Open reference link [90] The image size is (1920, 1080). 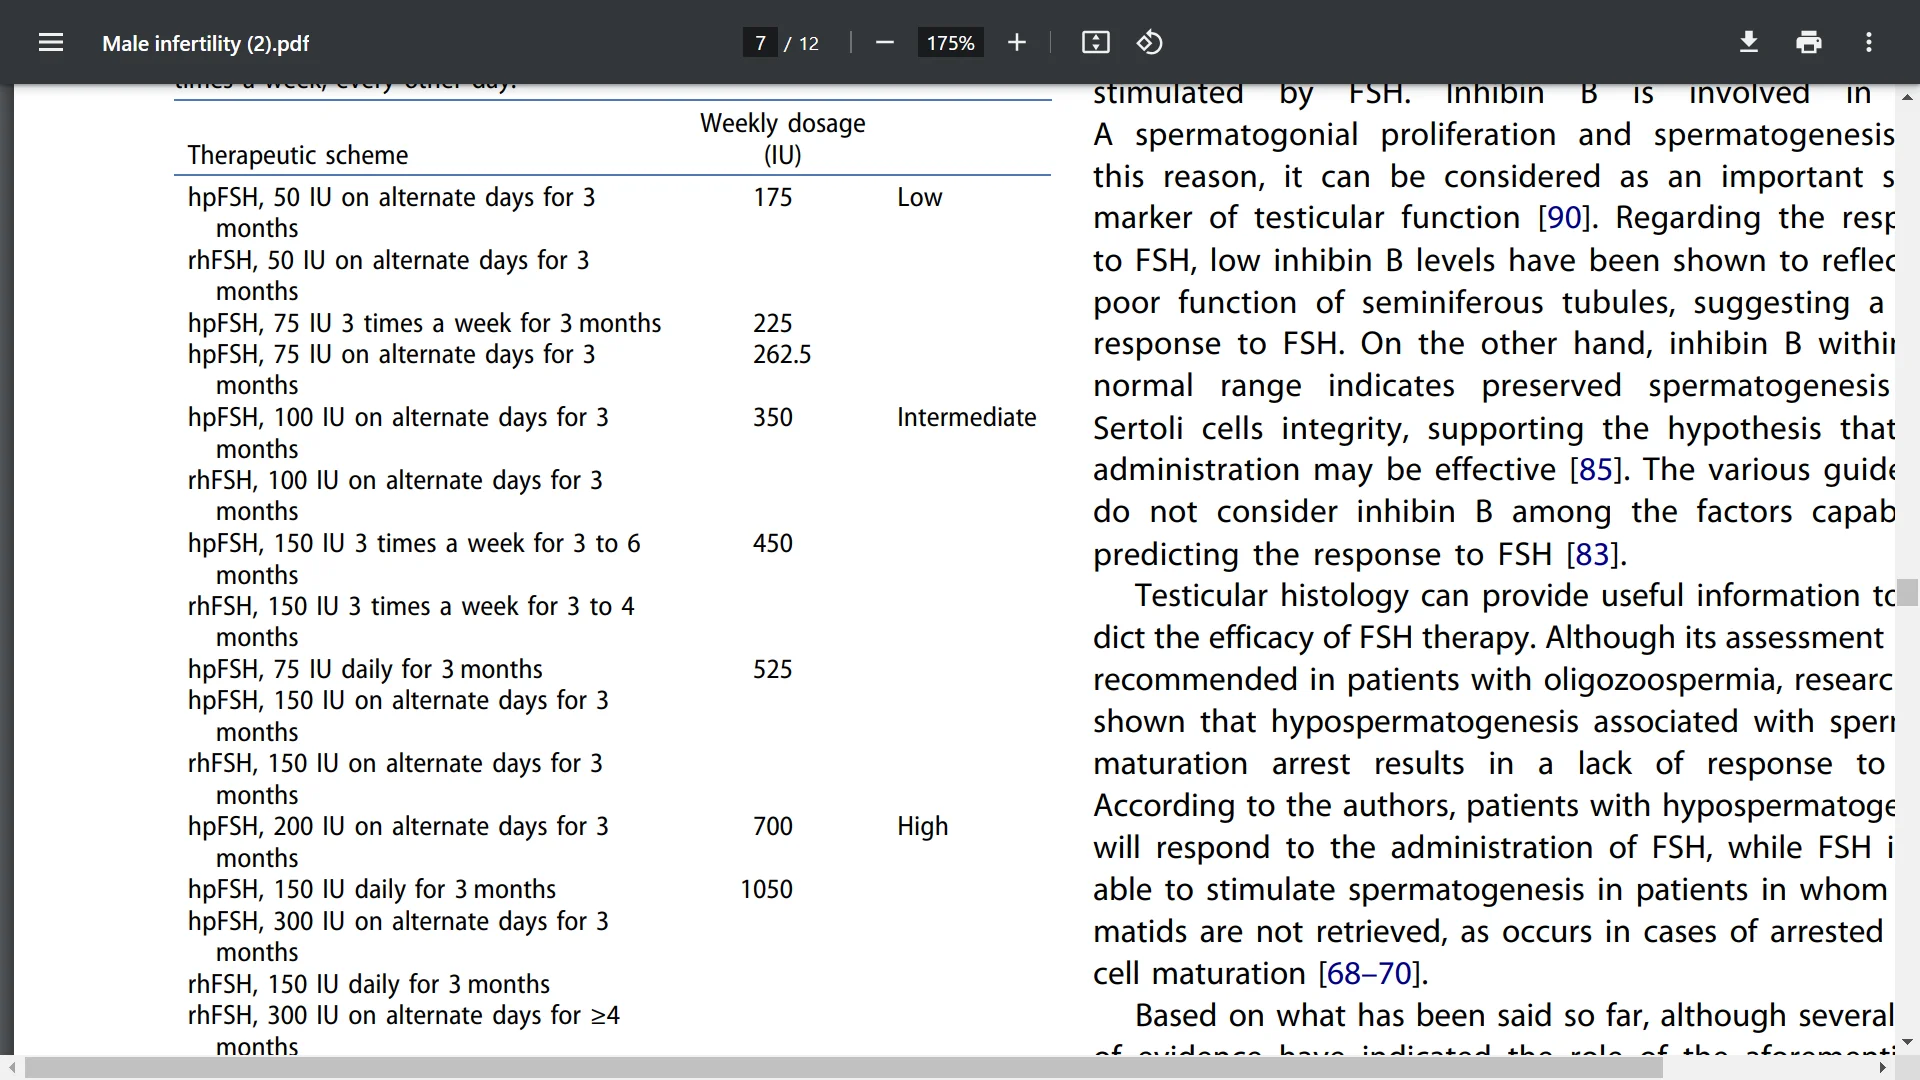click(1564, 218)
